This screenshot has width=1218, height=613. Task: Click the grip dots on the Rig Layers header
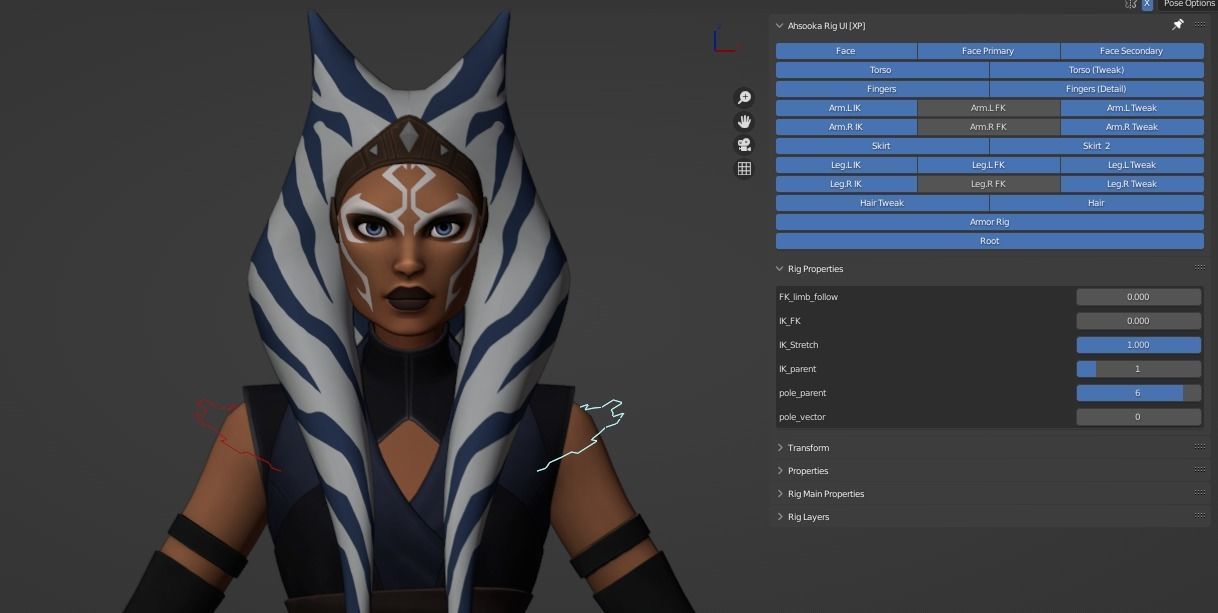tap(1199, 516)
